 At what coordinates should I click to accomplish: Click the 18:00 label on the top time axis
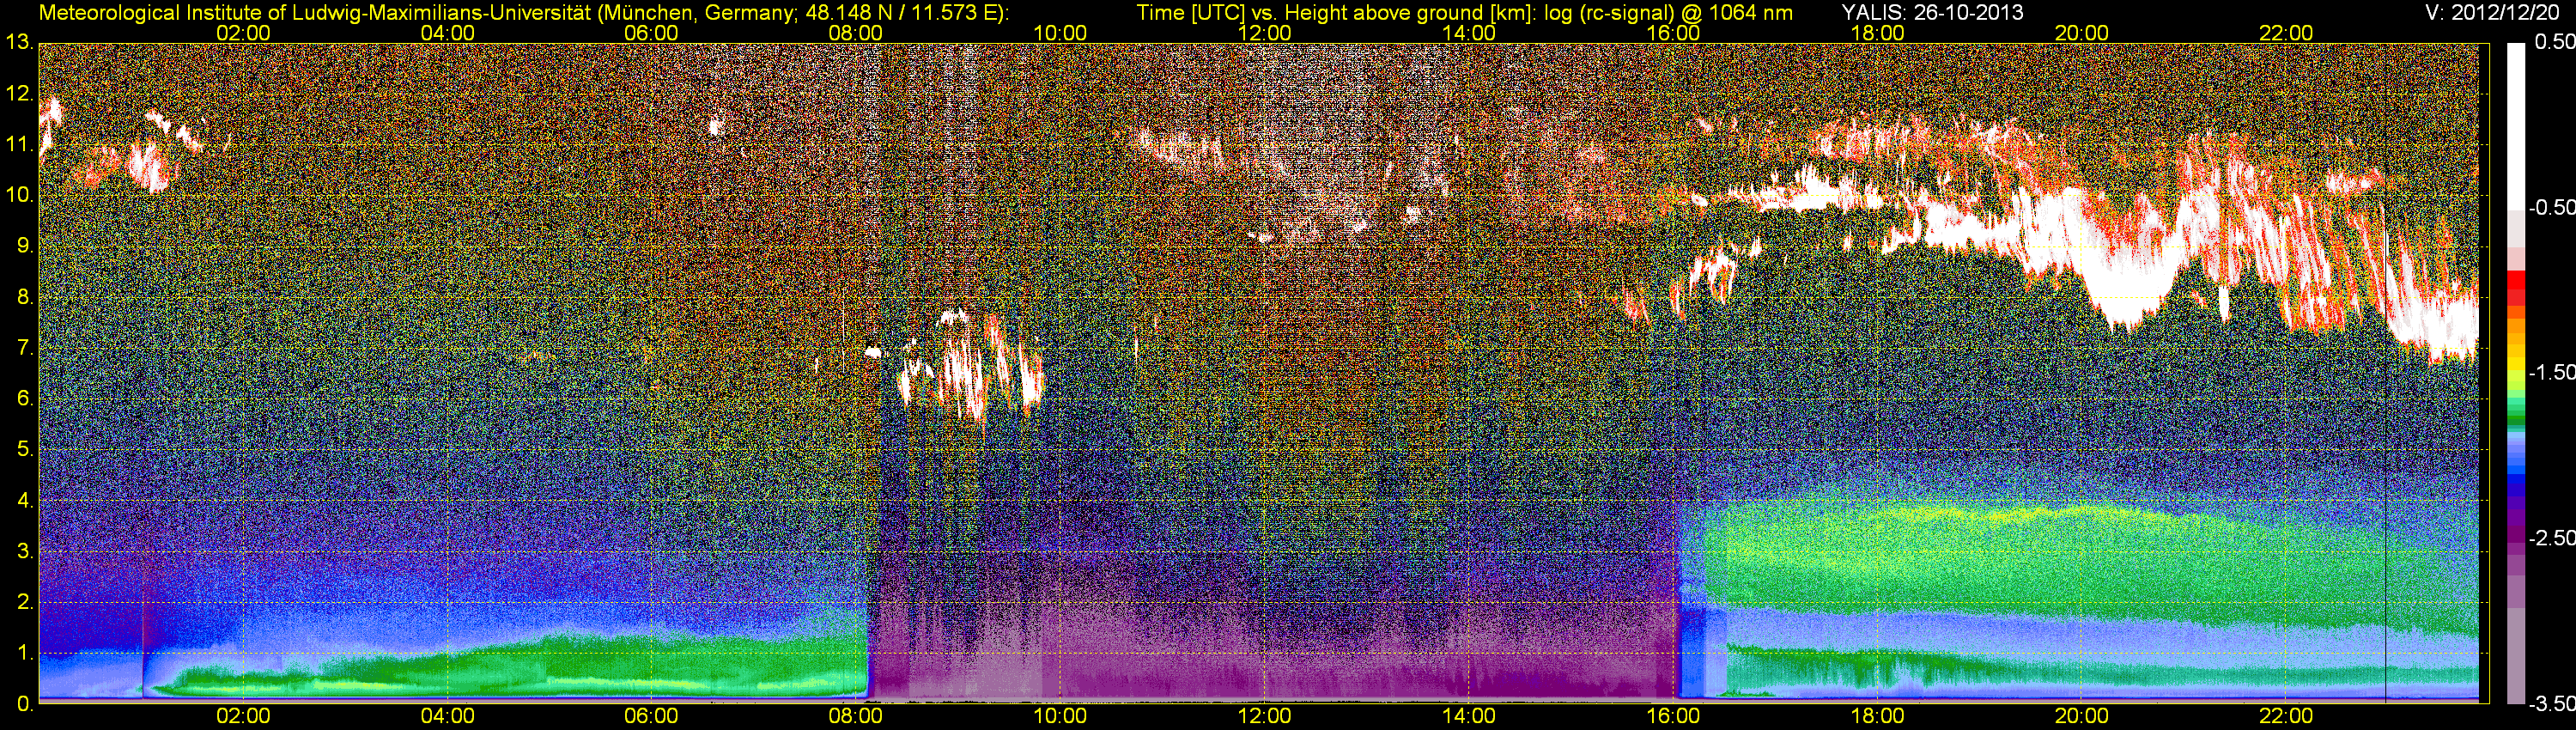(x=1877, y=33)
